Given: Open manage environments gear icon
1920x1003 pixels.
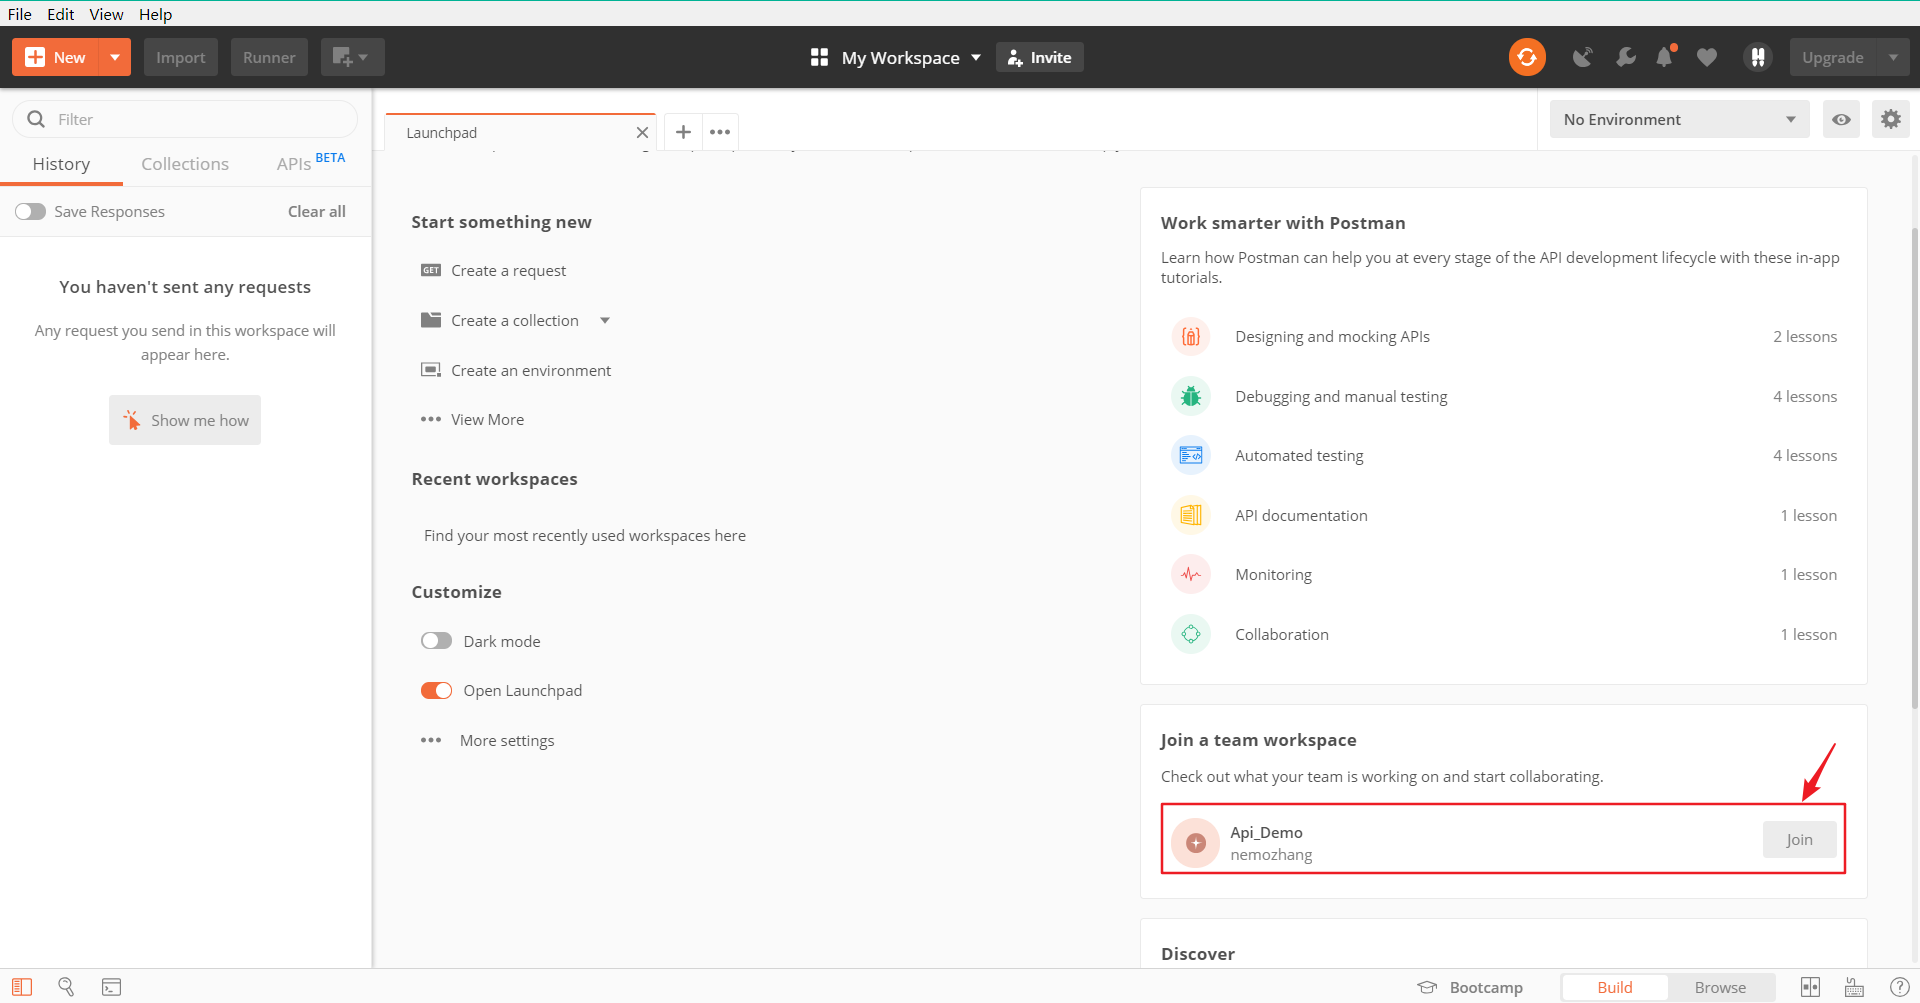Looking at the screenshot, I should click(x=1890, y=119).
